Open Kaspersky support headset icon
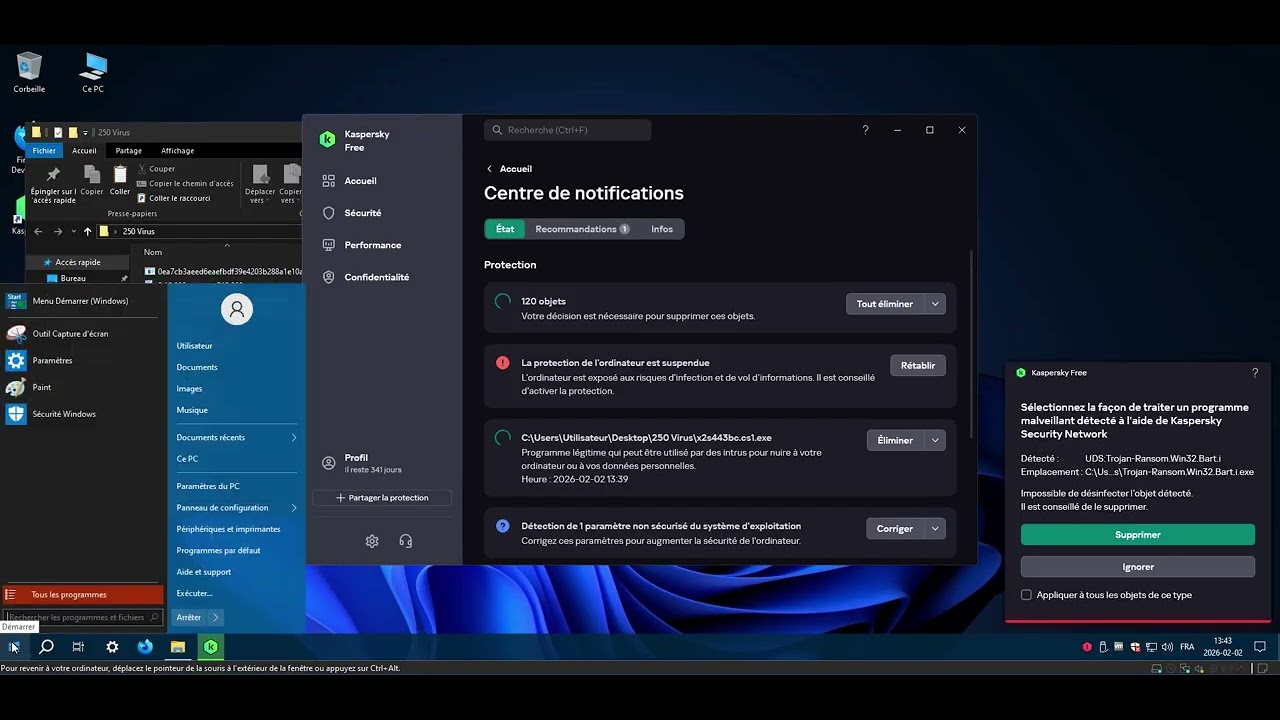The image size is (1280, 720). click(x=405, y=541)
